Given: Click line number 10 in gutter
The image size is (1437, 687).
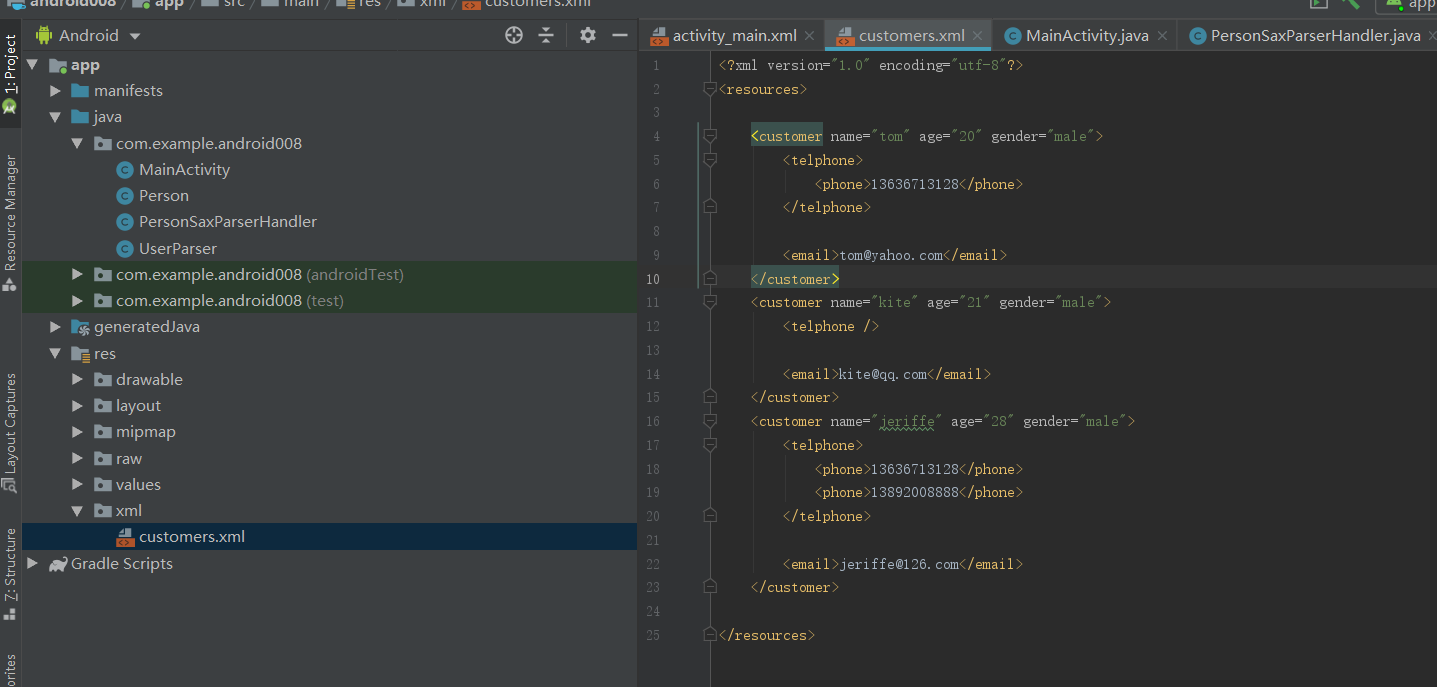Looking at the screenshot, I should click(x=652, y=279).
